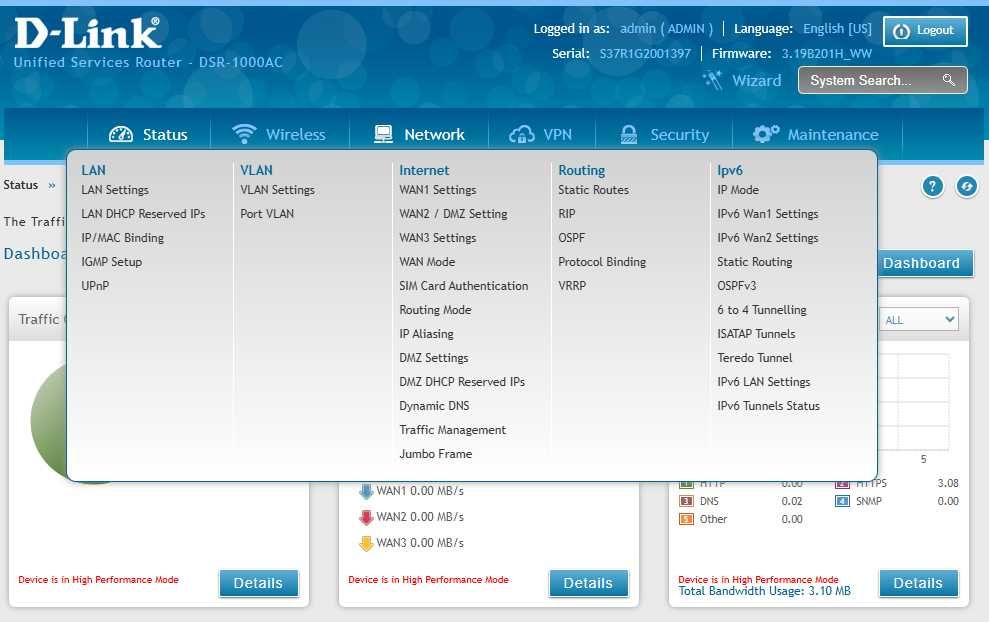Open WAN1 Settings

(438, 190)
